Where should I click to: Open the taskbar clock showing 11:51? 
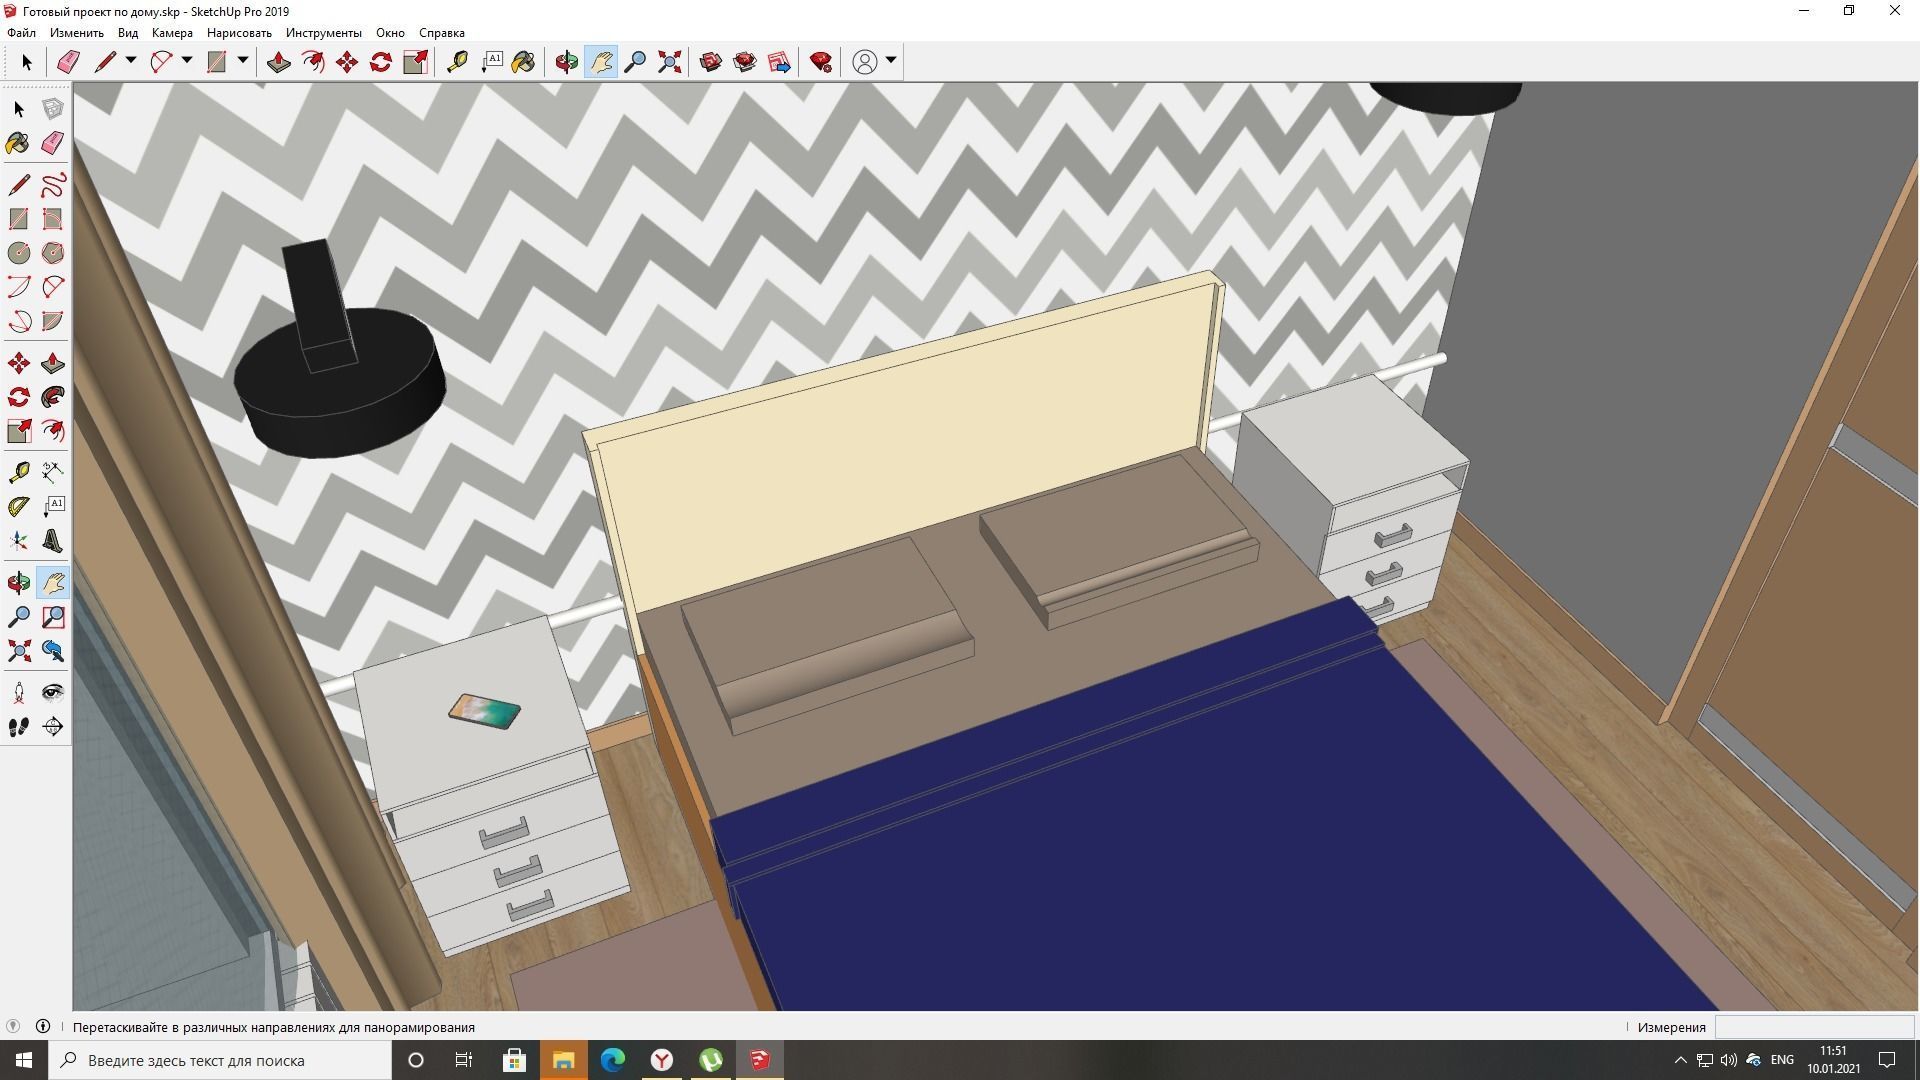[1833, 1060]
